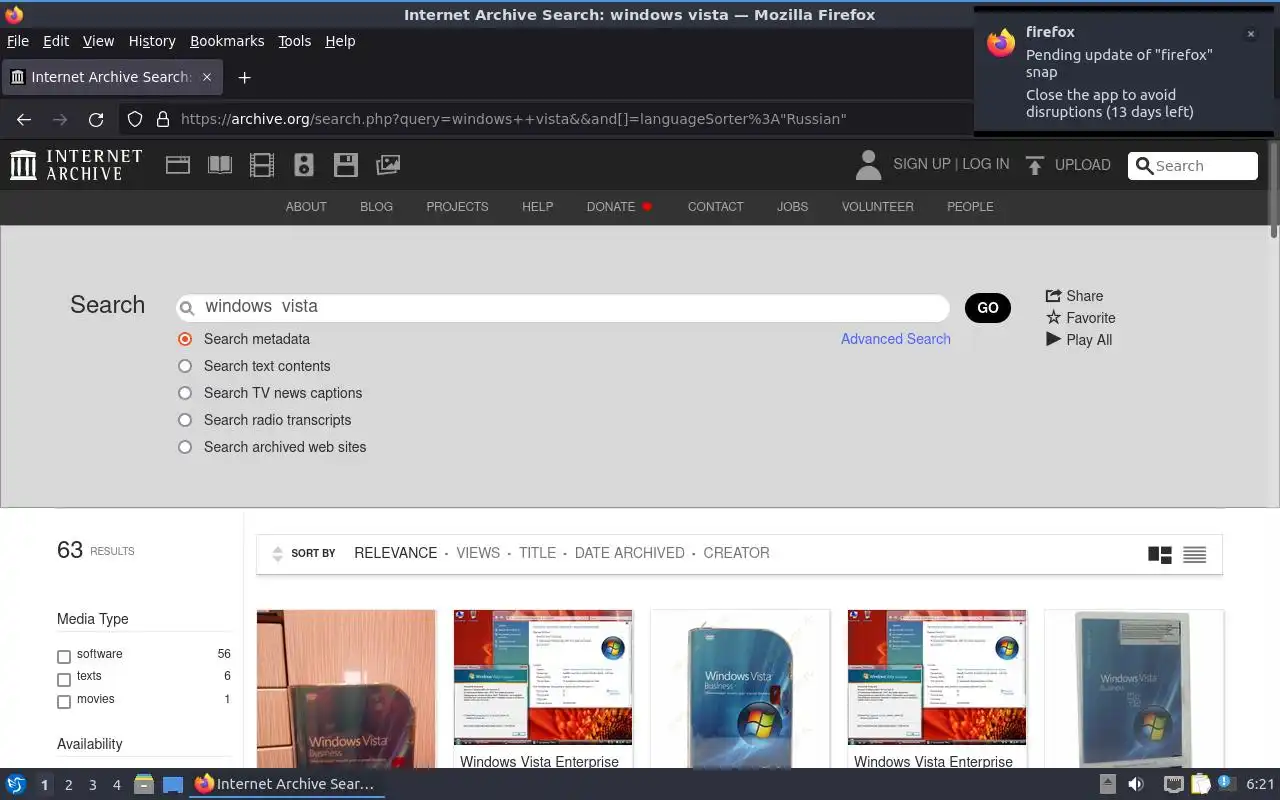Sort results by DATE ARCHIVED

click(x=630, y=553)
